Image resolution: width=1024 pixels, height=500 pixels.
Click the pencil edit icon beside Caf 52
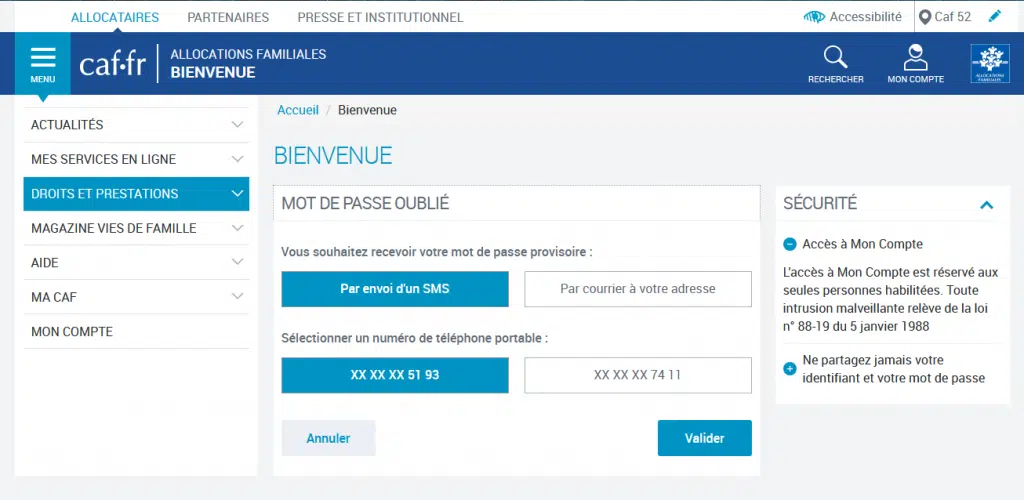click(x=995, y=16)
